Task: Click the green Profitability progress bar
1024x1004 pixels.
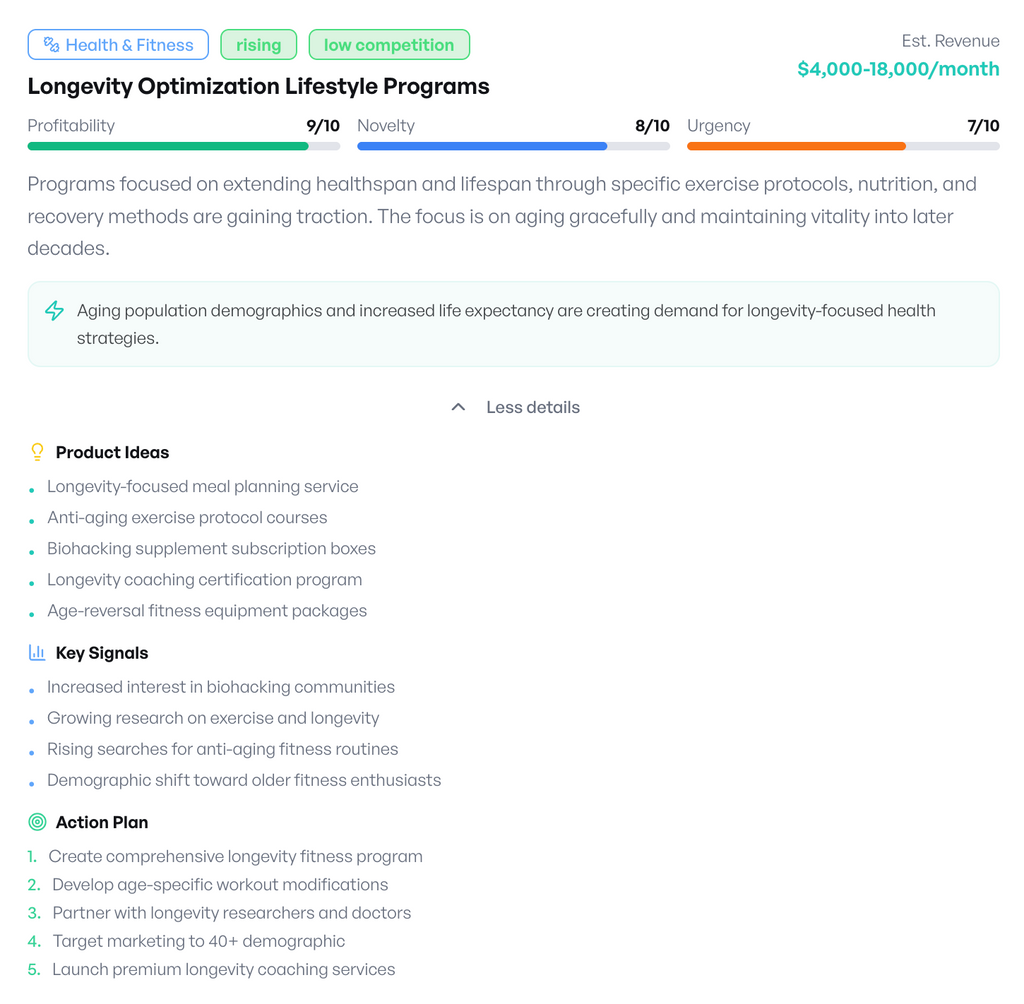Action: pos(184,146)
